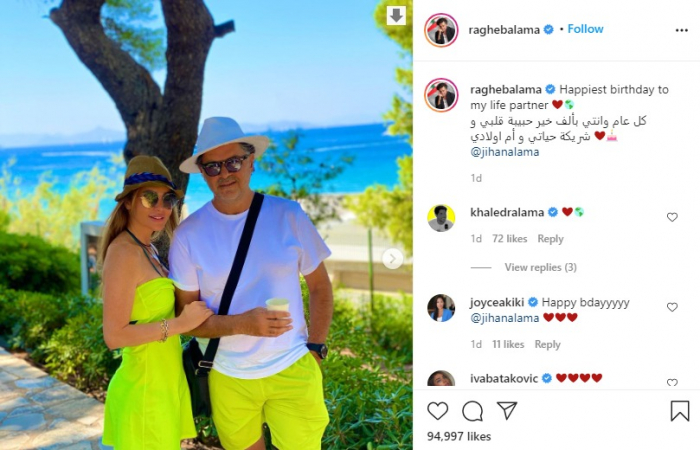Open joyceakiki username link
Viewport: 700px width, 450px height.
(x=497, y=303)
